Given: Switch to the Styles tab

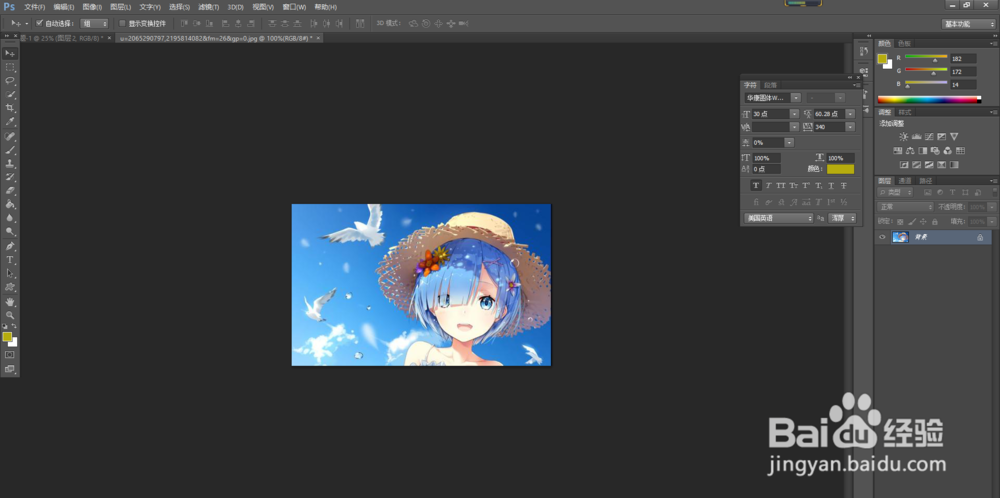Looking at the screenshot, I should pos(905,112).
